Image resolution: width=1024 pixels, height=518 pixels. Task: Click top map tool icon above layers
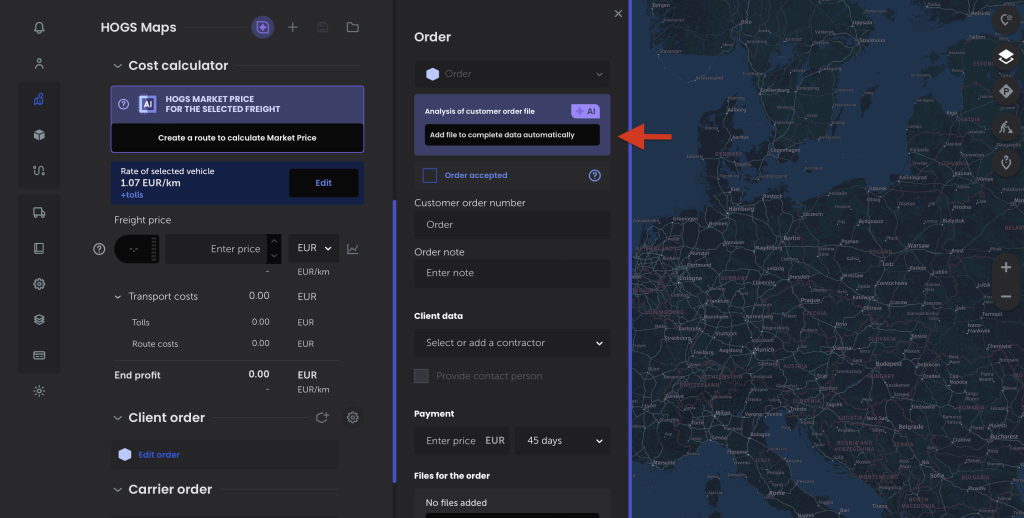[1006, 20]
